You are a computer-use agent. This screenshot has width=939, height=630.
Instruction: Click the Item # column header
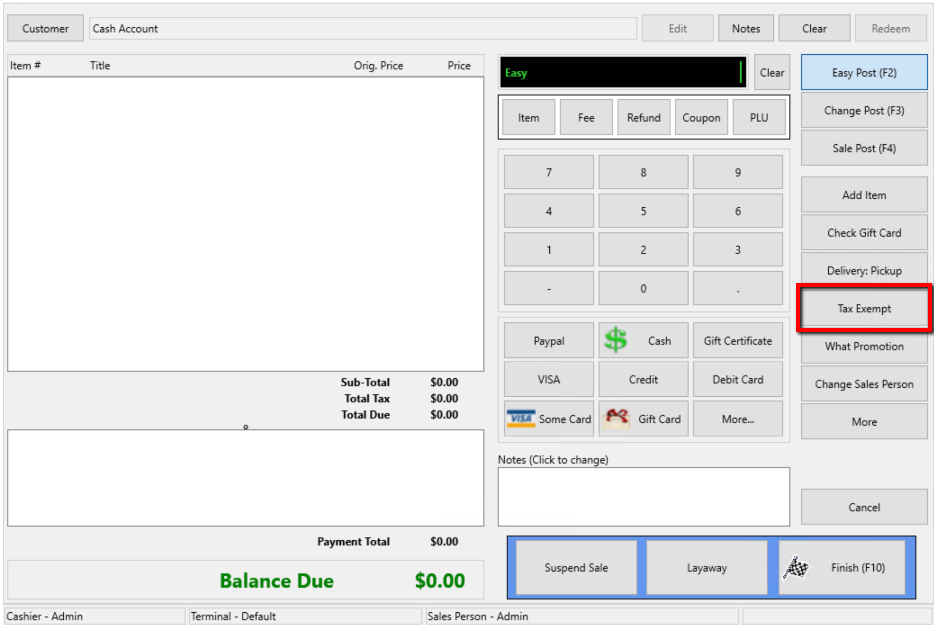pyautogui.click(x=25, y=65)
